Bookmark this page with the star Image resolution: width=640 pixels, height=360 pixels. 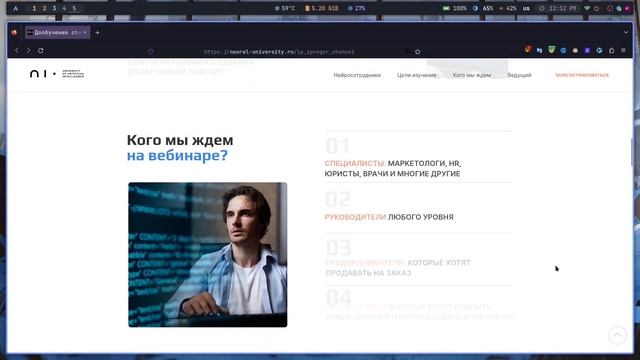coord(418,51)
